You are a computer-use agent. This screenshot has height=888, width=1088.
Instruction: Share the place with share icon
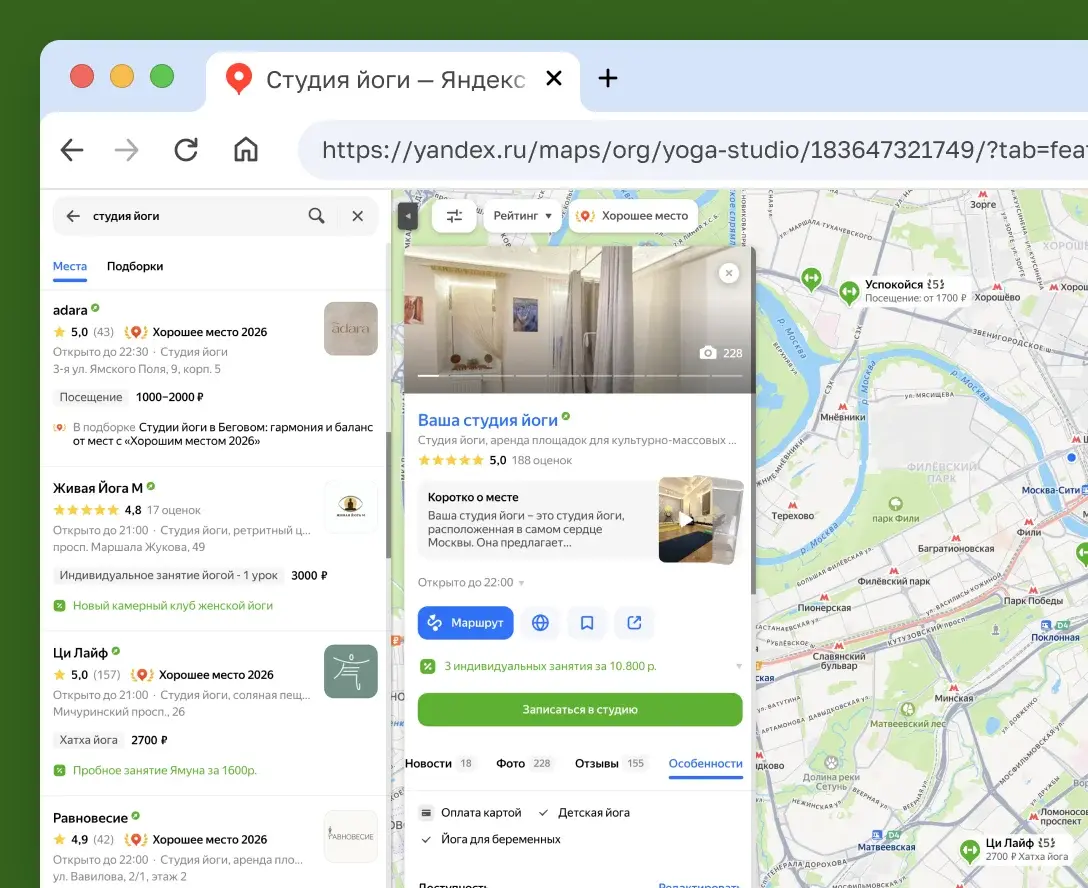point(634,622)
